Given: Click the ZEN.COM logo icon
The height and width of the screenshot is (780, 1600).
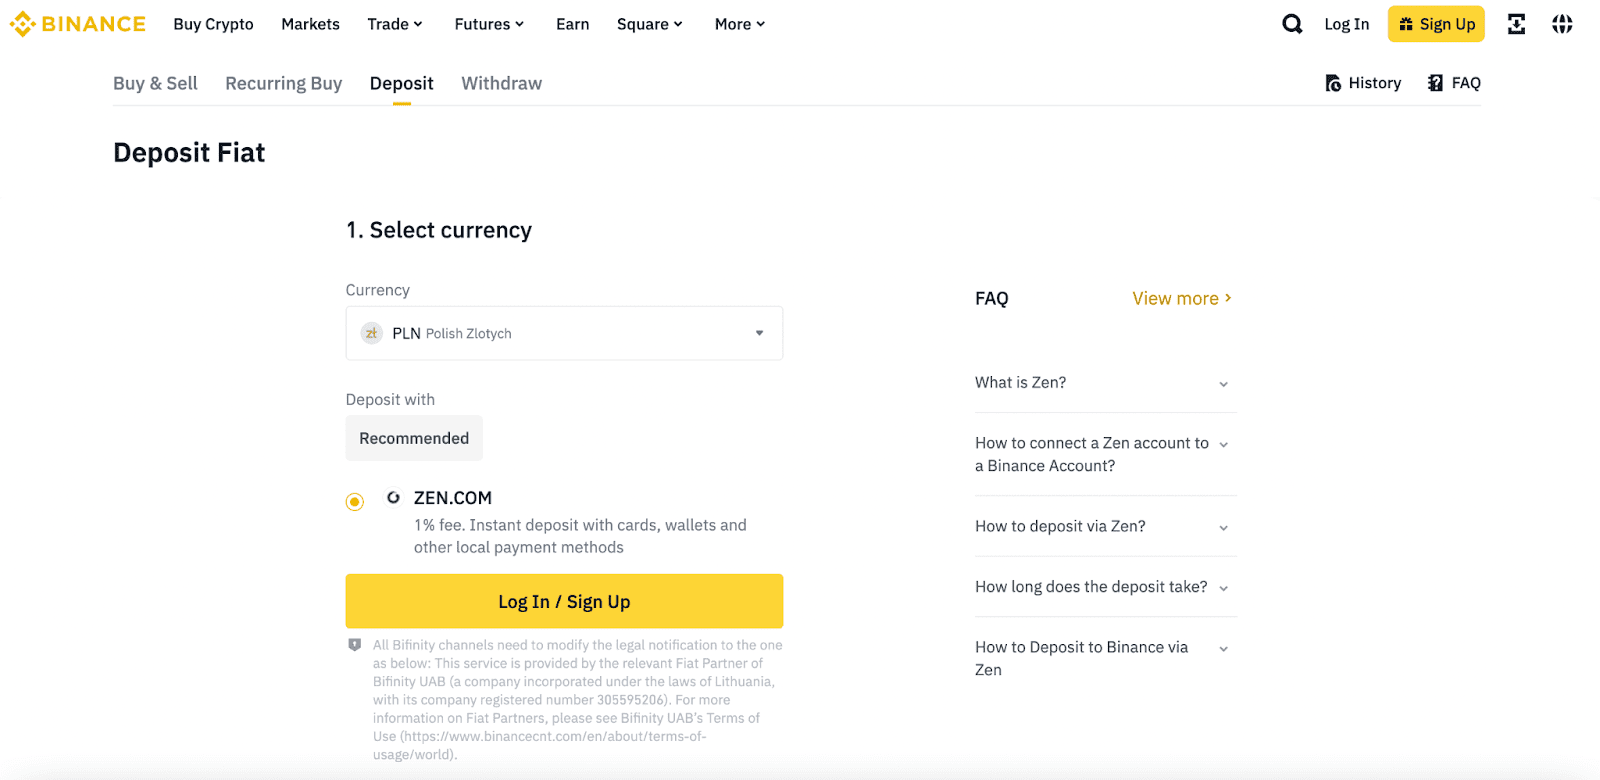Looking at the screenshot, I should tap(393, 498).
